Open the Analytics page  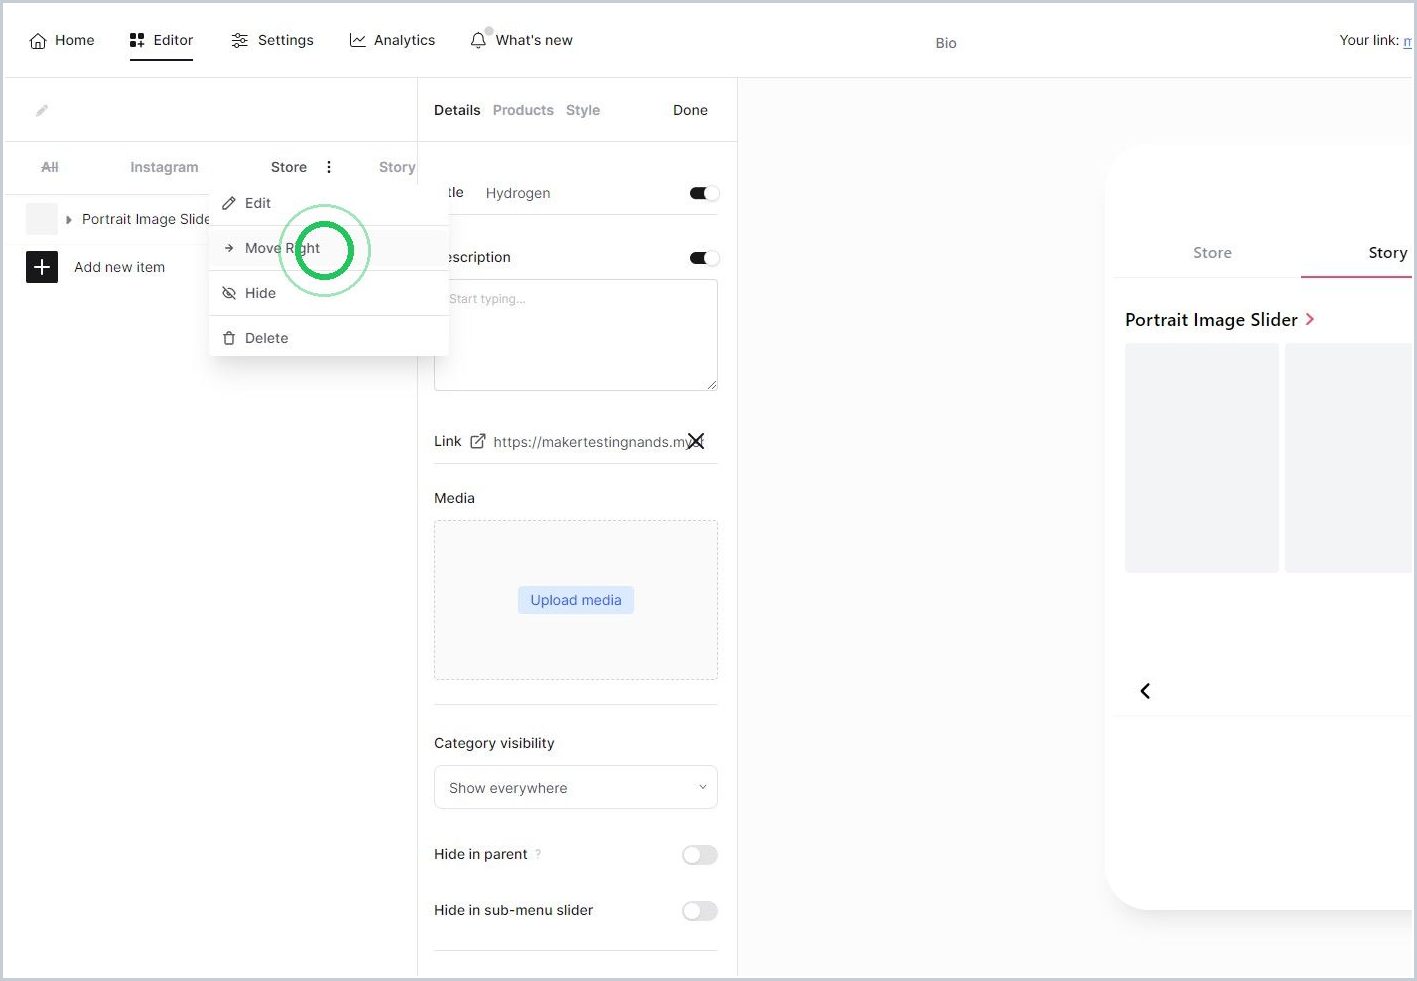point(392,40)
